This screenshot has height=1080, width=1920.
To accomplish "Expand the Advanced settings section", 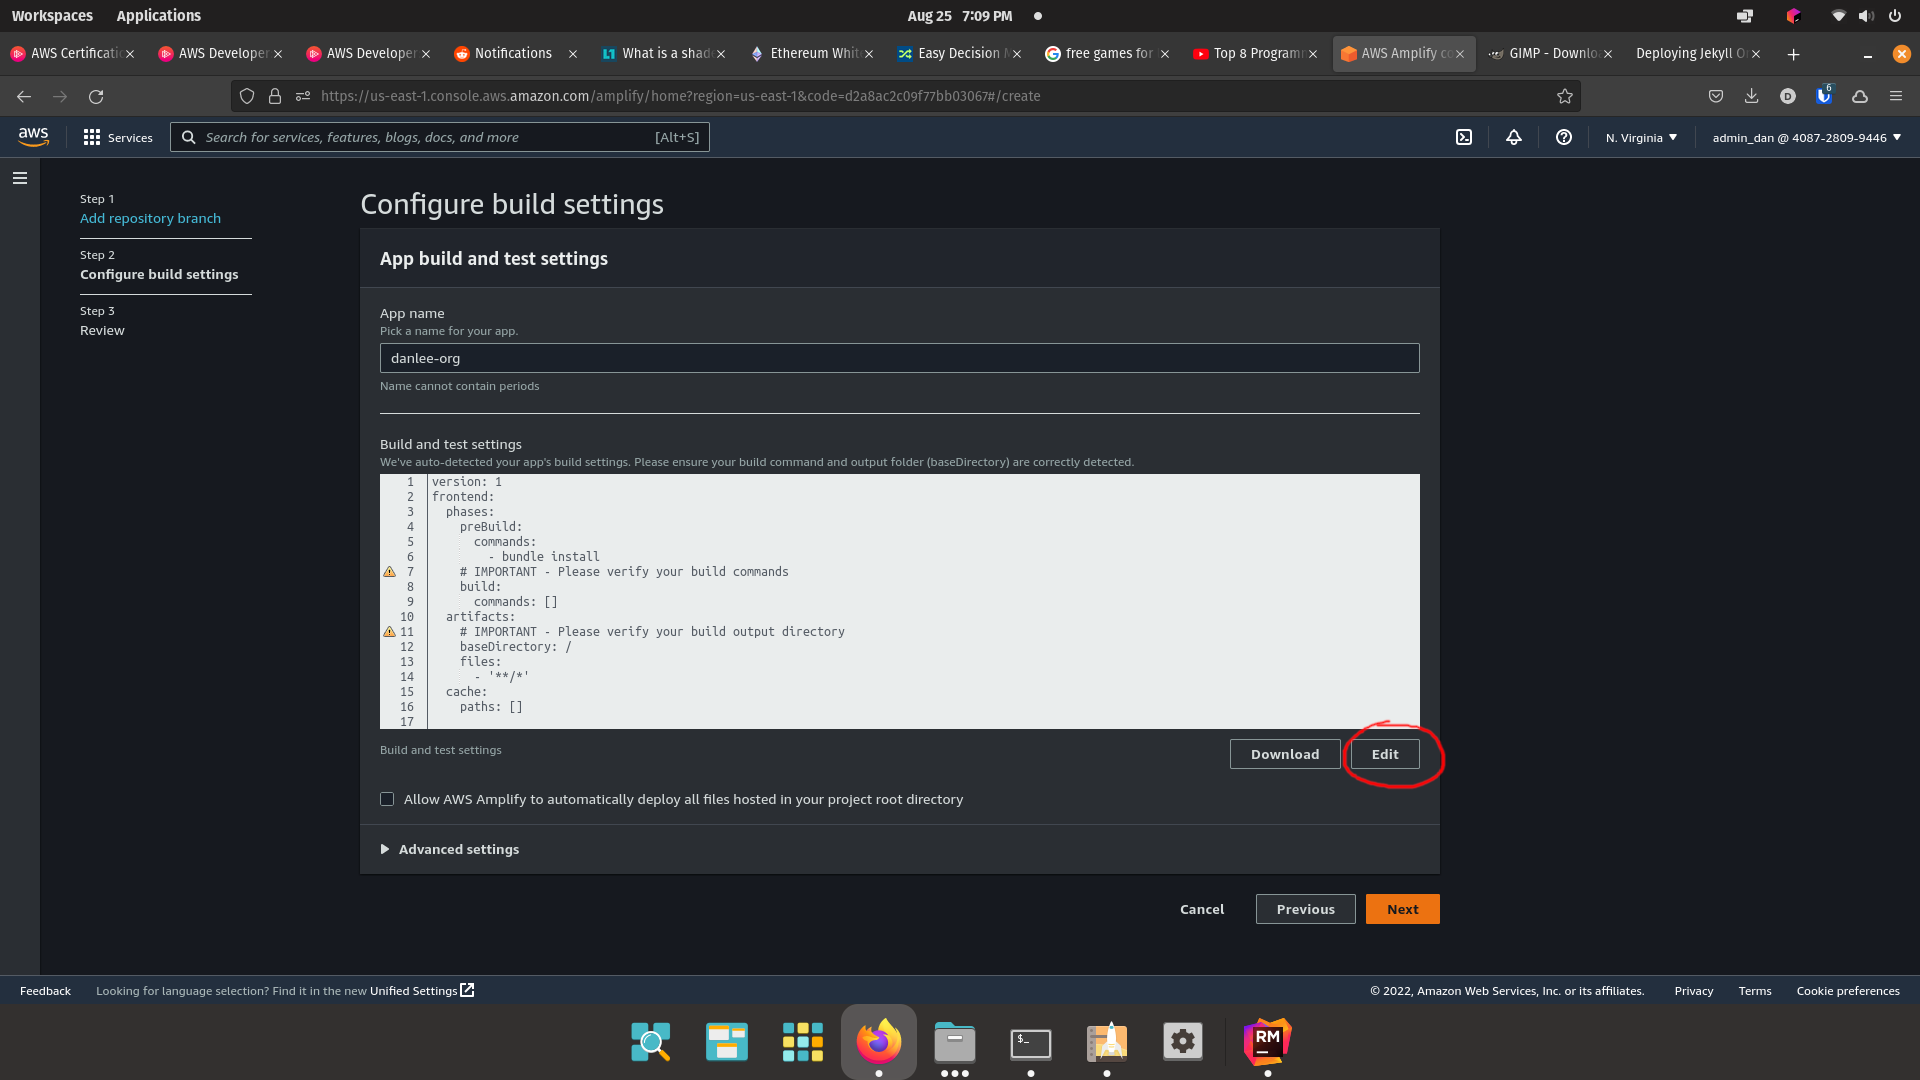I will (449, 849).
